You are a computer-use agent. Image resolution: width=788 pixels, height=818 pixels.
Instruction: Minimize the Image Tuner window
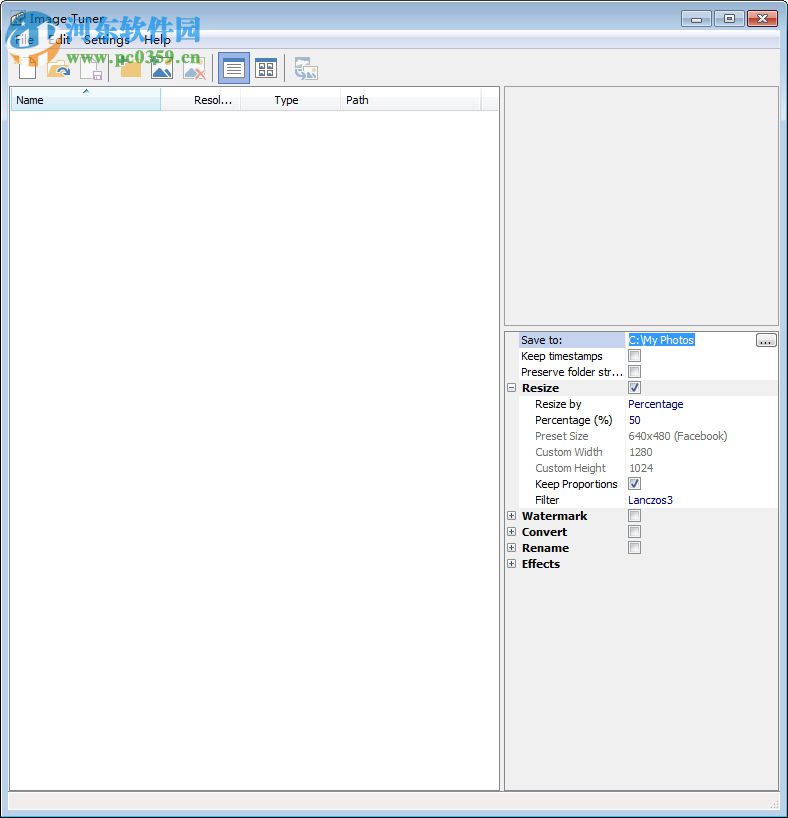coord(697,19)
